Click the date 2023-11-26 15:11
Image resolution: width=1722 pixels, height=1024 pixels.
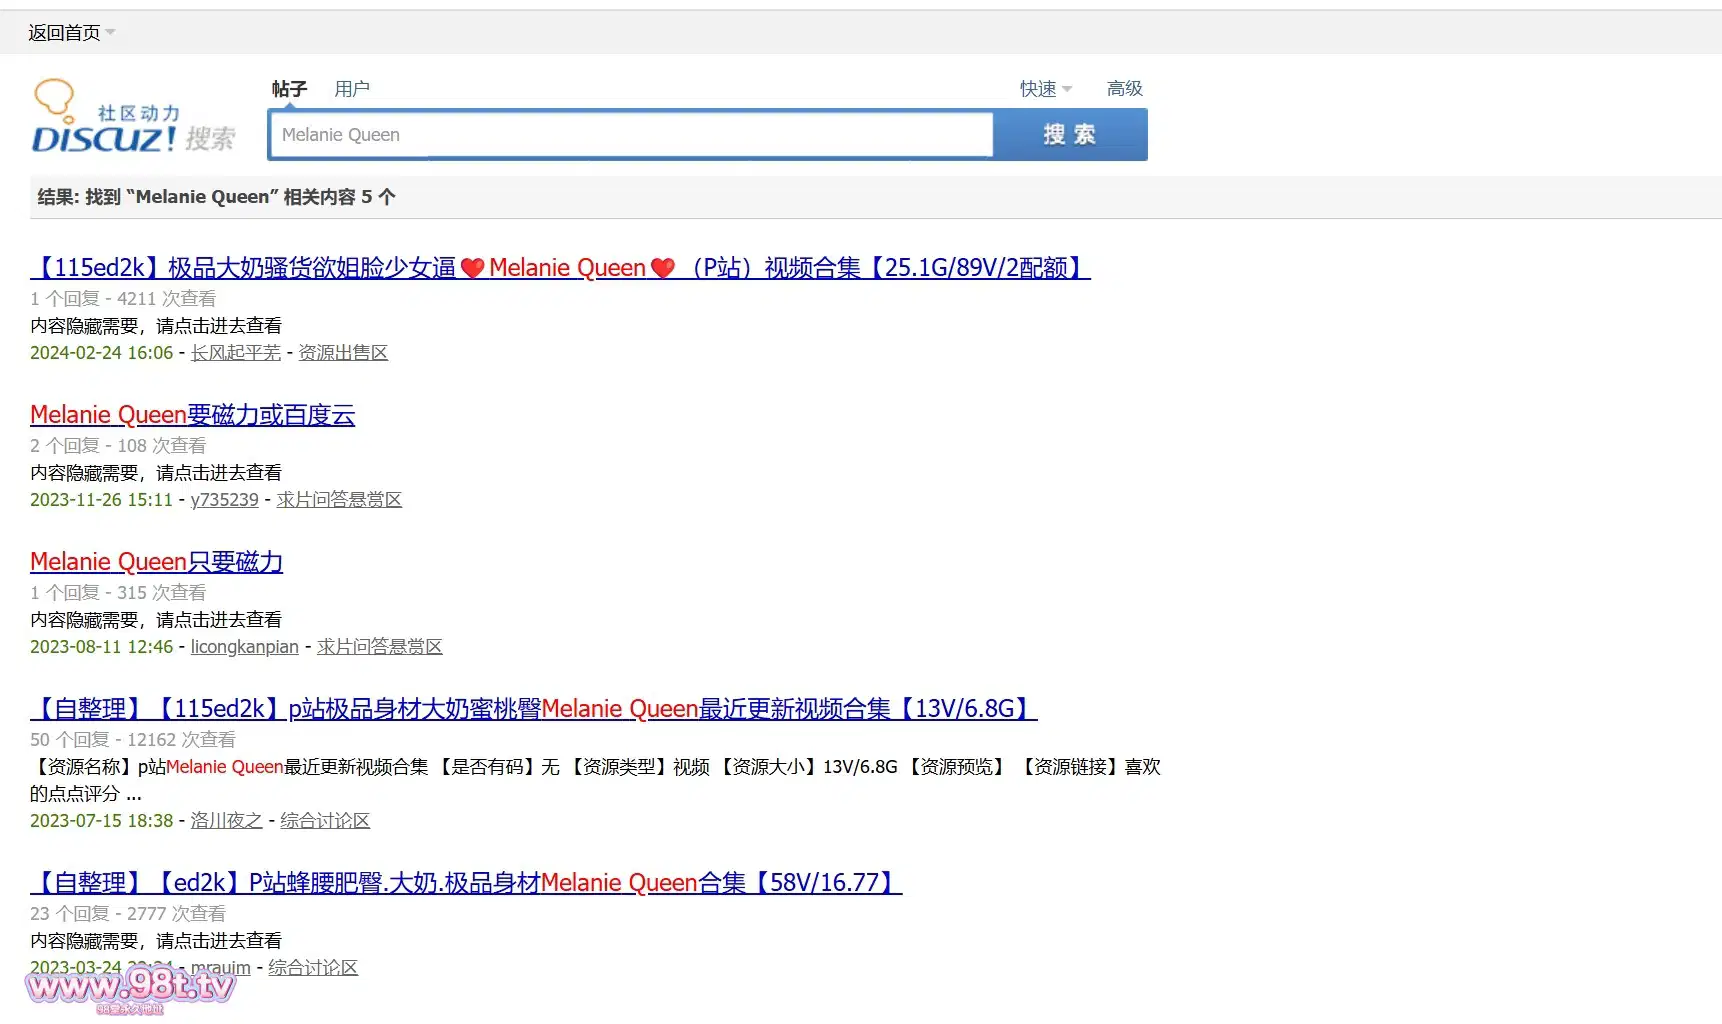102,500
